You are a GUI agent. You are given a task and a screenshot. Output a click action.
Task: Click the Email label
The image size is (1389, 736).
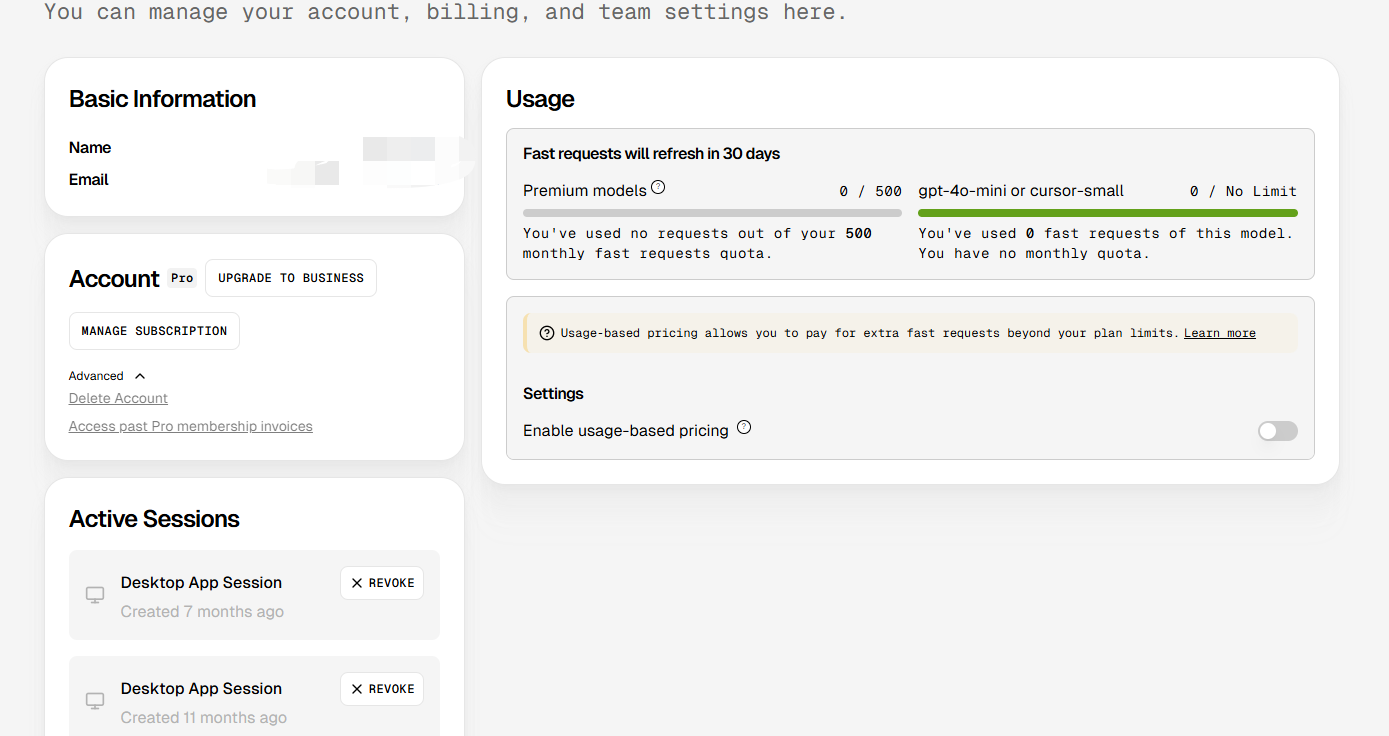point(89,180)
